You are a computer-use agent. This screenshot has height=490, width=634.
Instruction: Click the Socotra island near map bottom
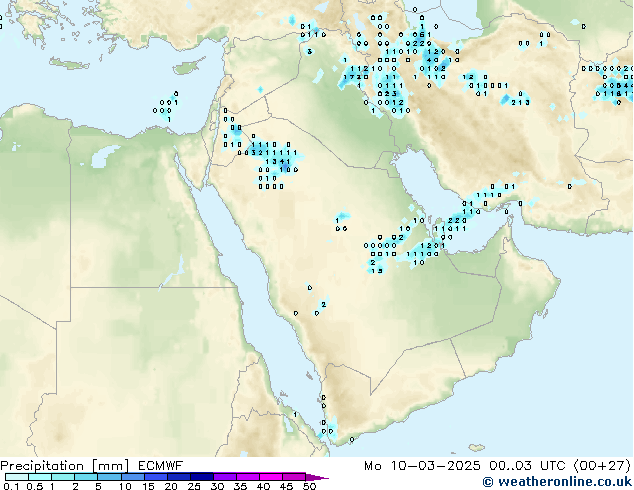pos(477,448)
